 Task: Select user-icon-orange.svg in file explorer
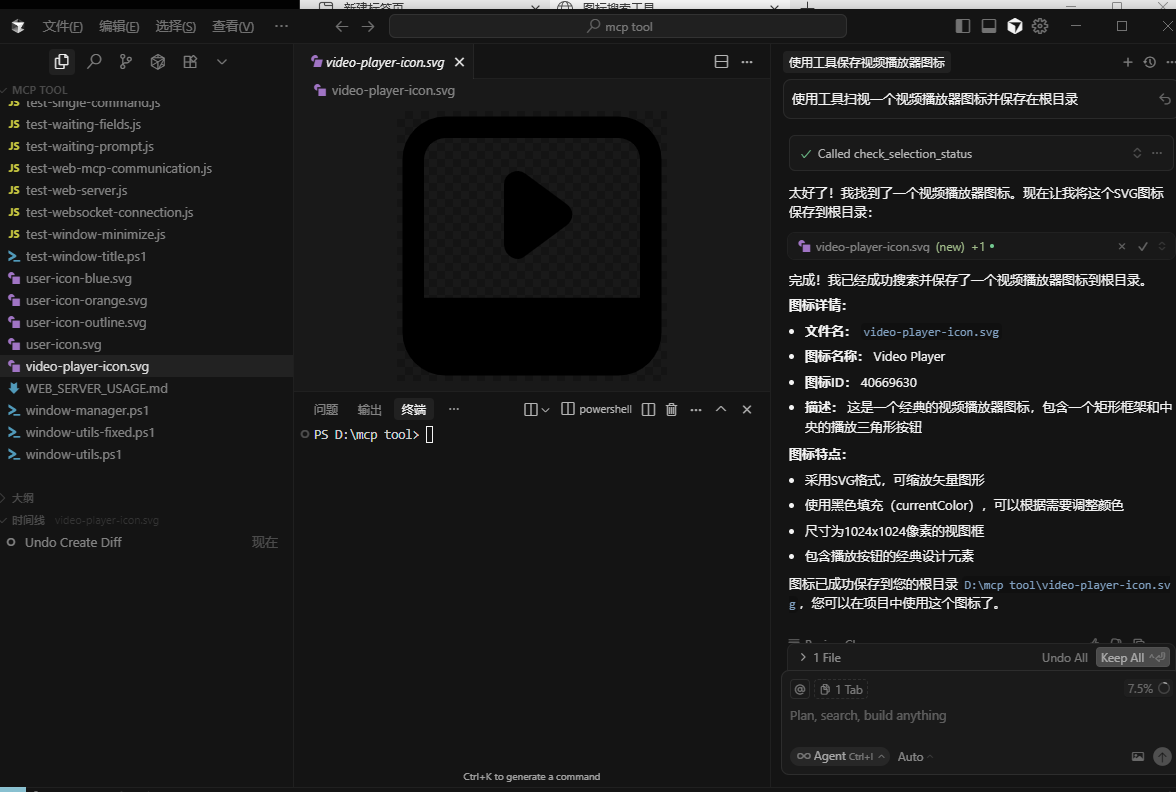pos(86,300)
